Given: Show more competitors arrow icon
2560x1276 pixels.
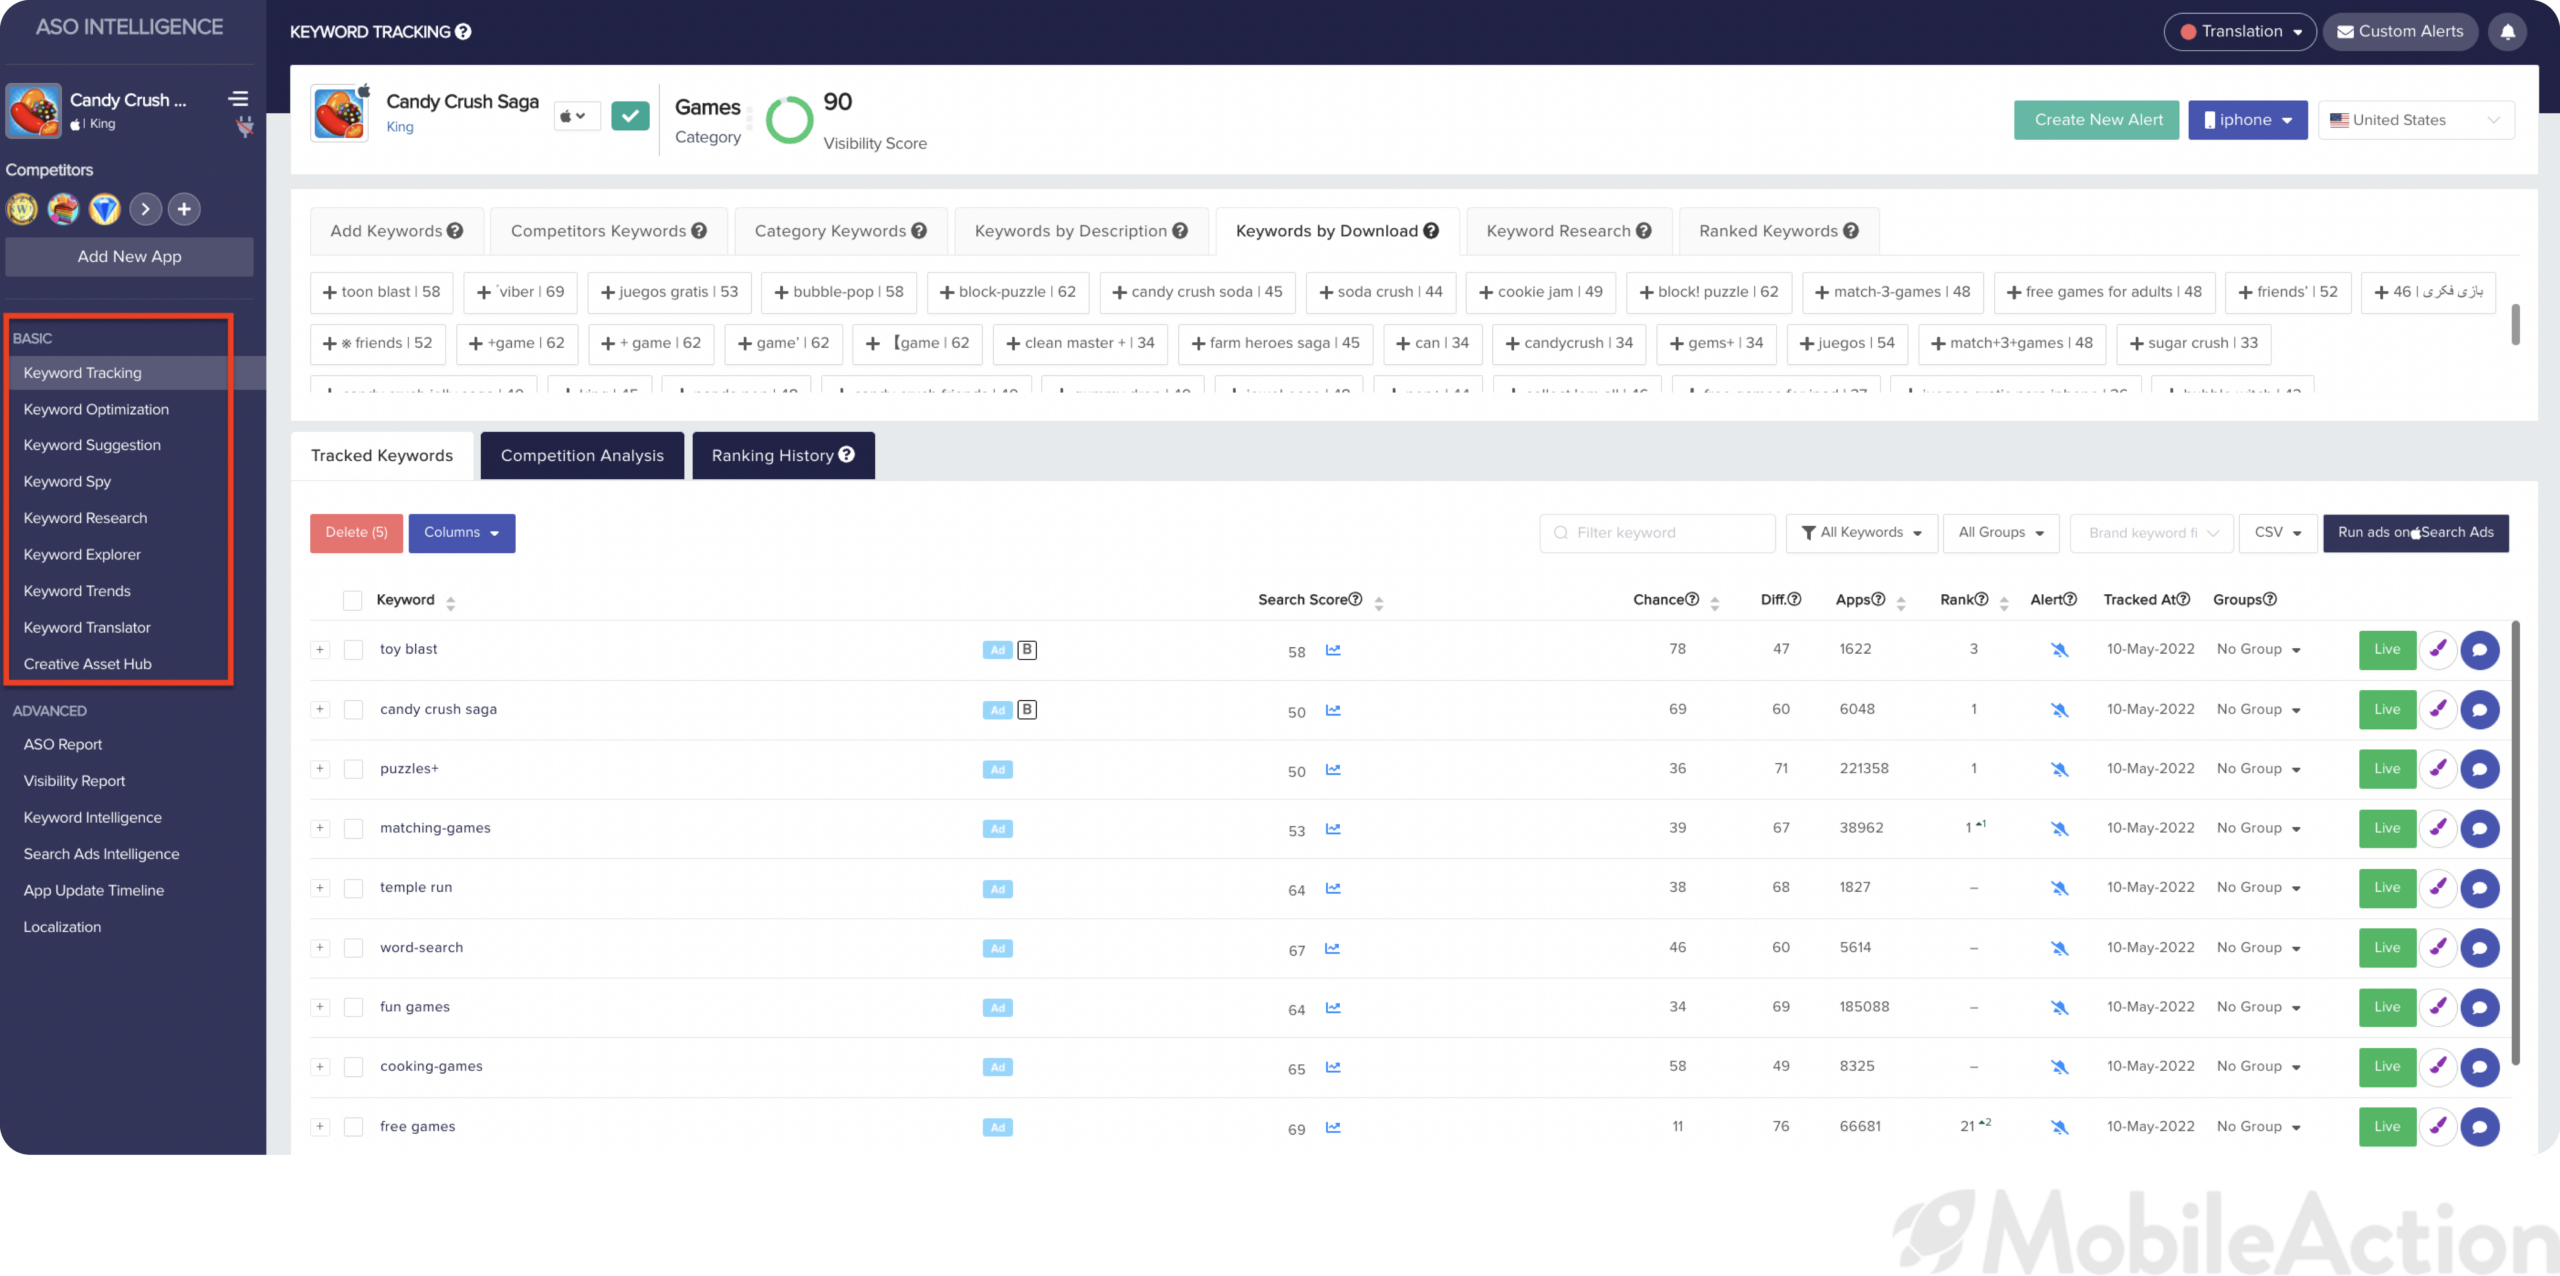Looking at the screenshot, I should coord(145,209).
